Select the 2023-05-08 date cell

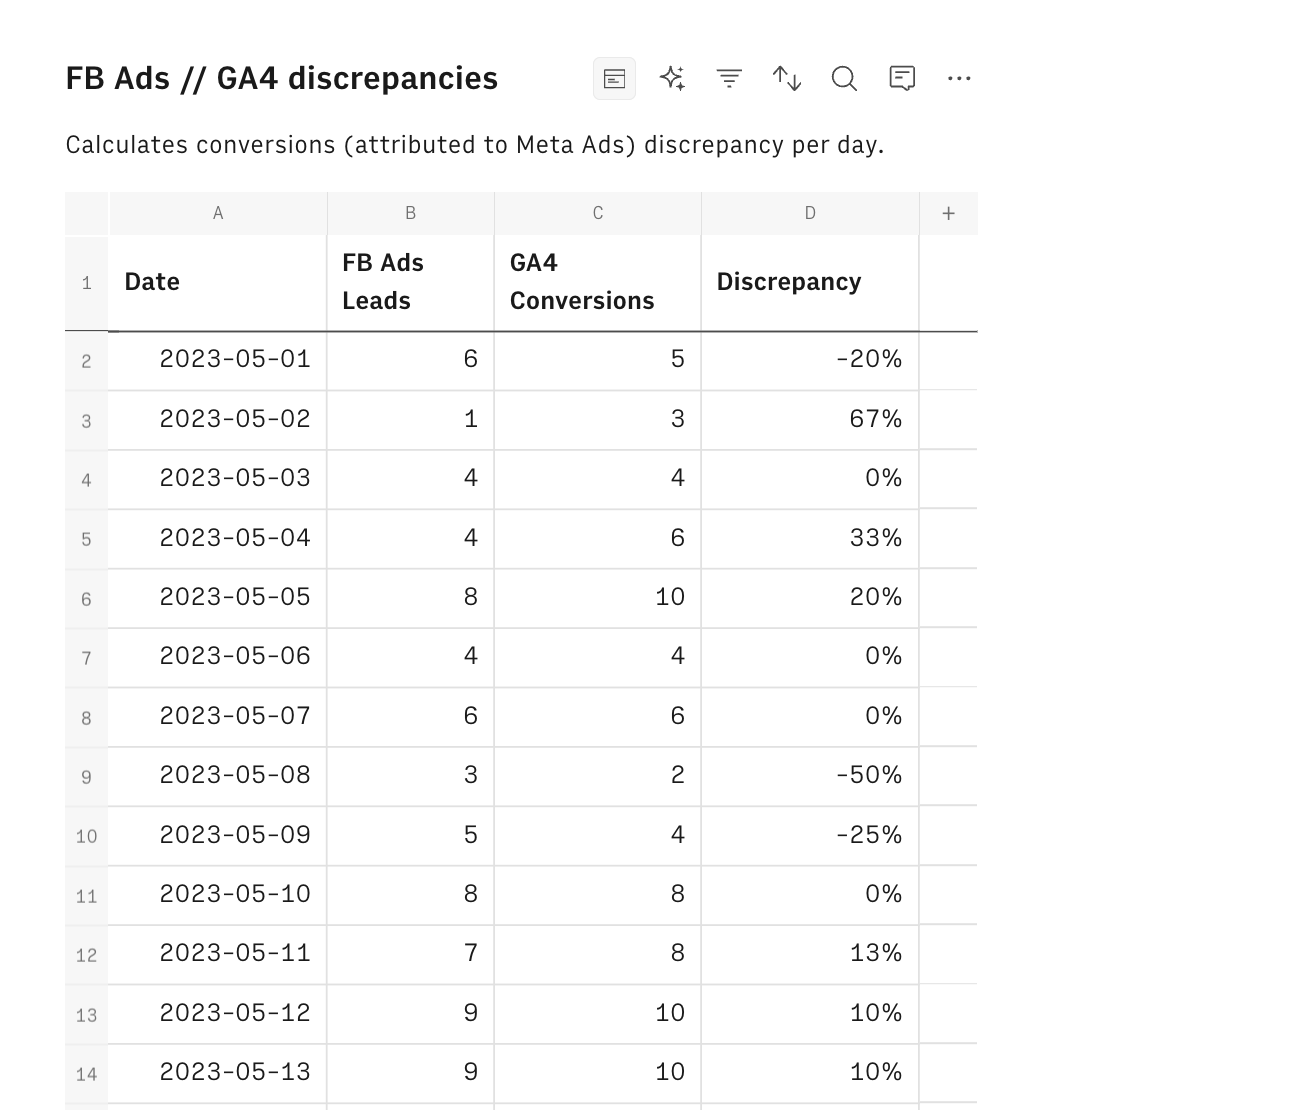coord(218,776)
